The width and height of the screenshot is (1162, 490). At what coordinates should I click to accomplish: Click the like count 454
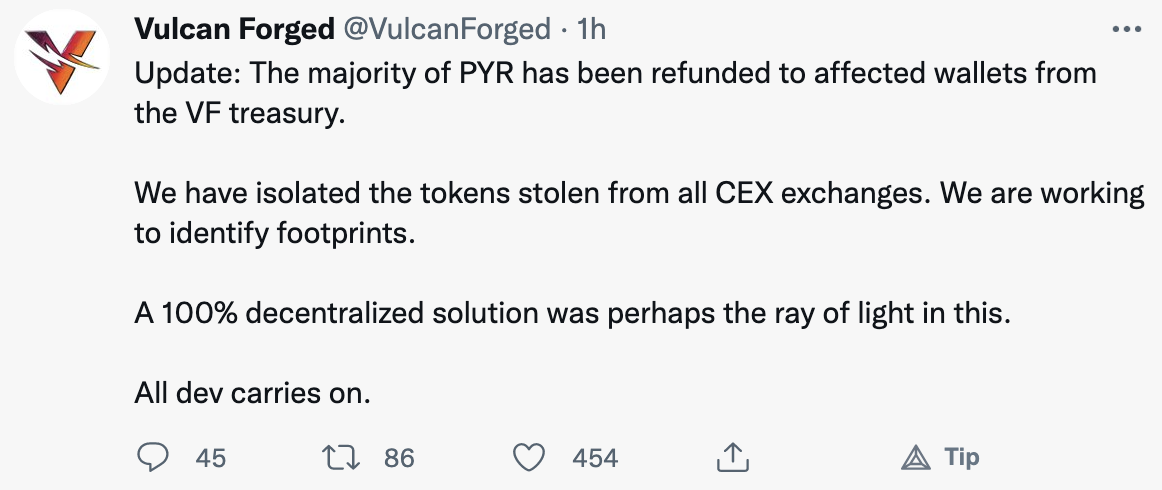click(595, 458)
